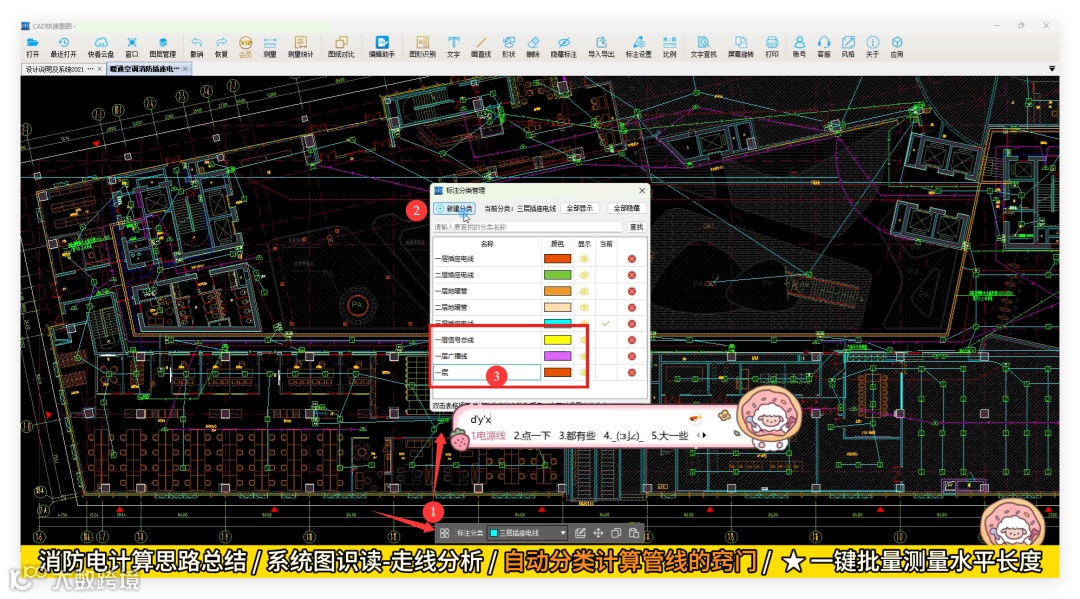Click the 查找 search button
Viewport: 1080px width, 599px height.
(636, 227)
